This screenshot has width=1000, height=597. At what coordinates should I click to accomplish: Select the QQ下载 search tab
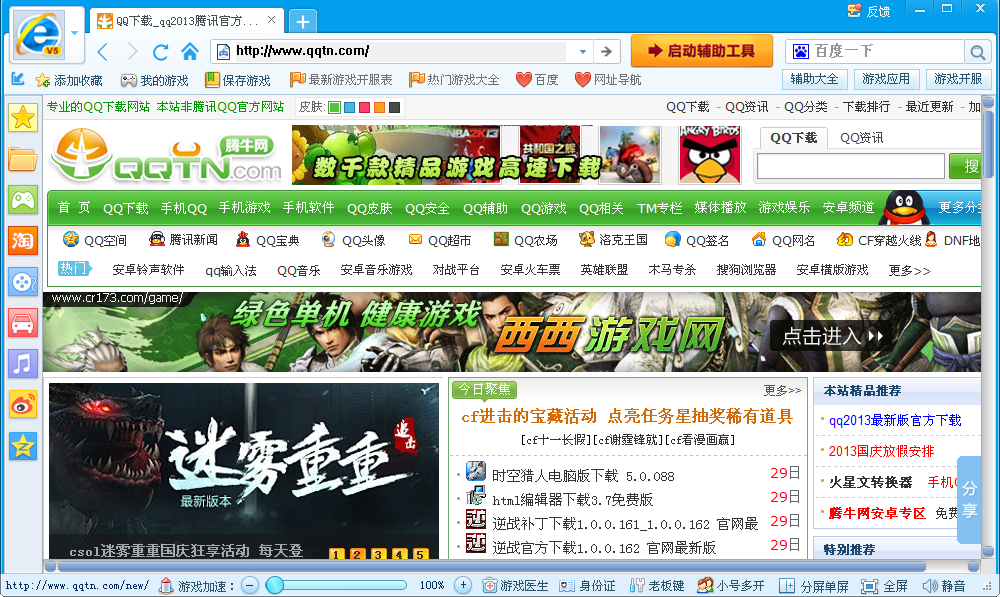[x=793, y=138]
